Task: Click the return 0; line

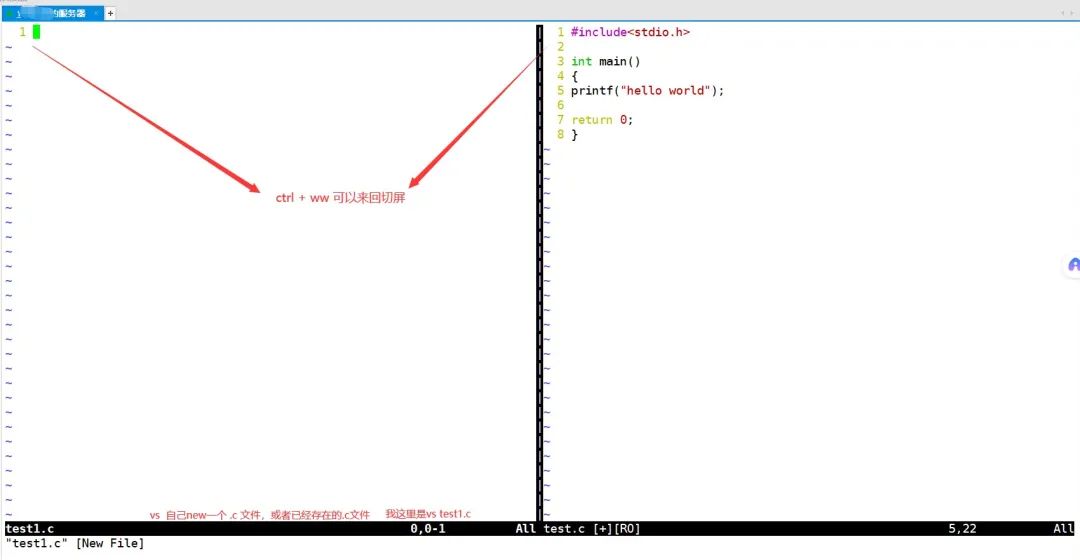Action: [602, 120]
